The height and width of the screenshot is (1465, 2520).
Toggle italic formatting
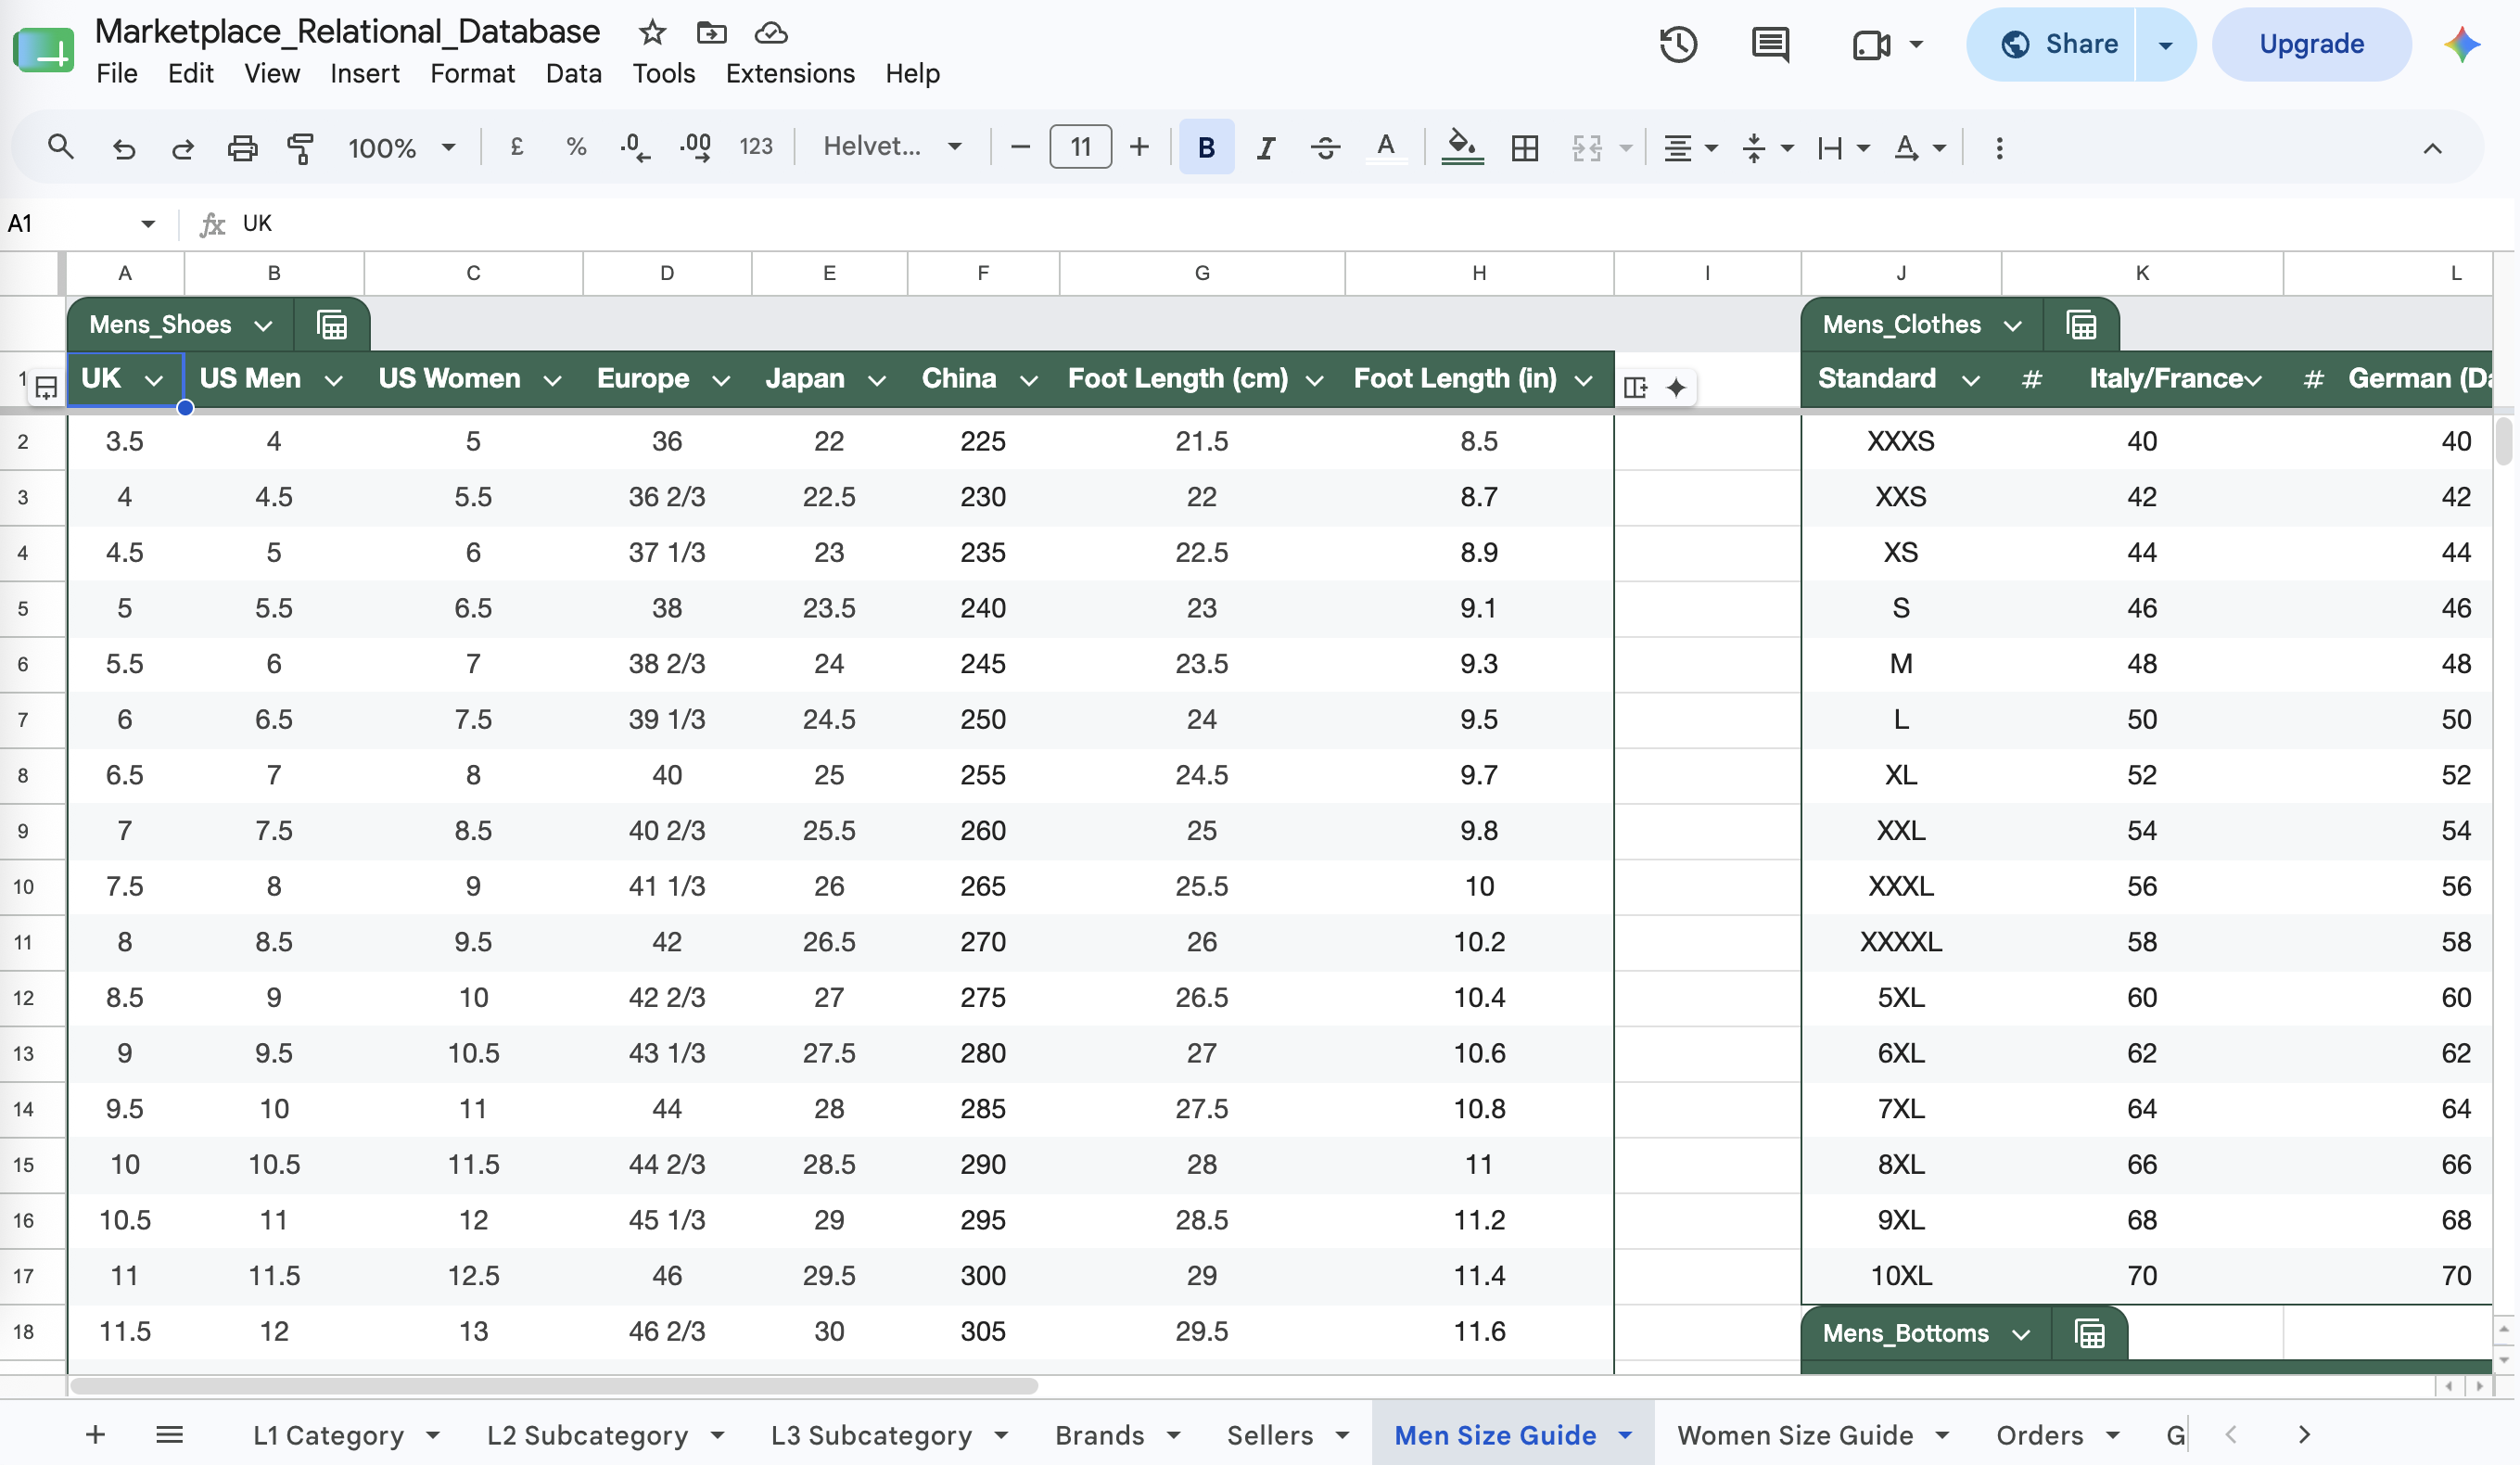(x=1266, y=148)
